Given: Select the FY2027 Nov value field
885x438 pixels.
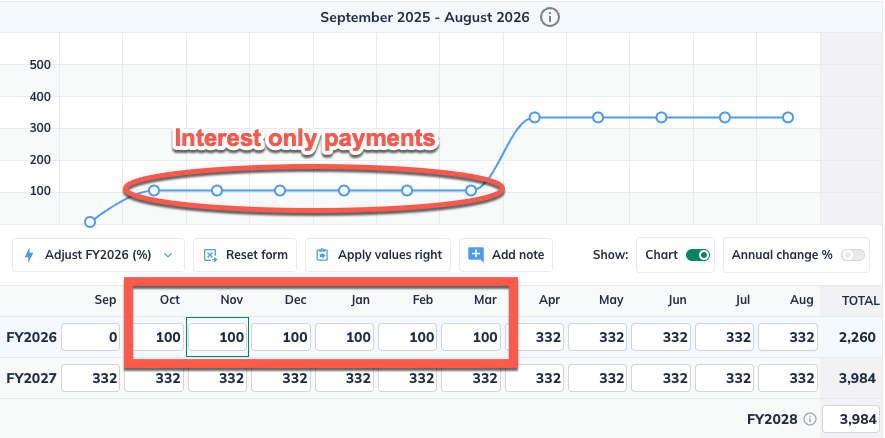Looking at the screenshot, I should [x=217, y=378].
